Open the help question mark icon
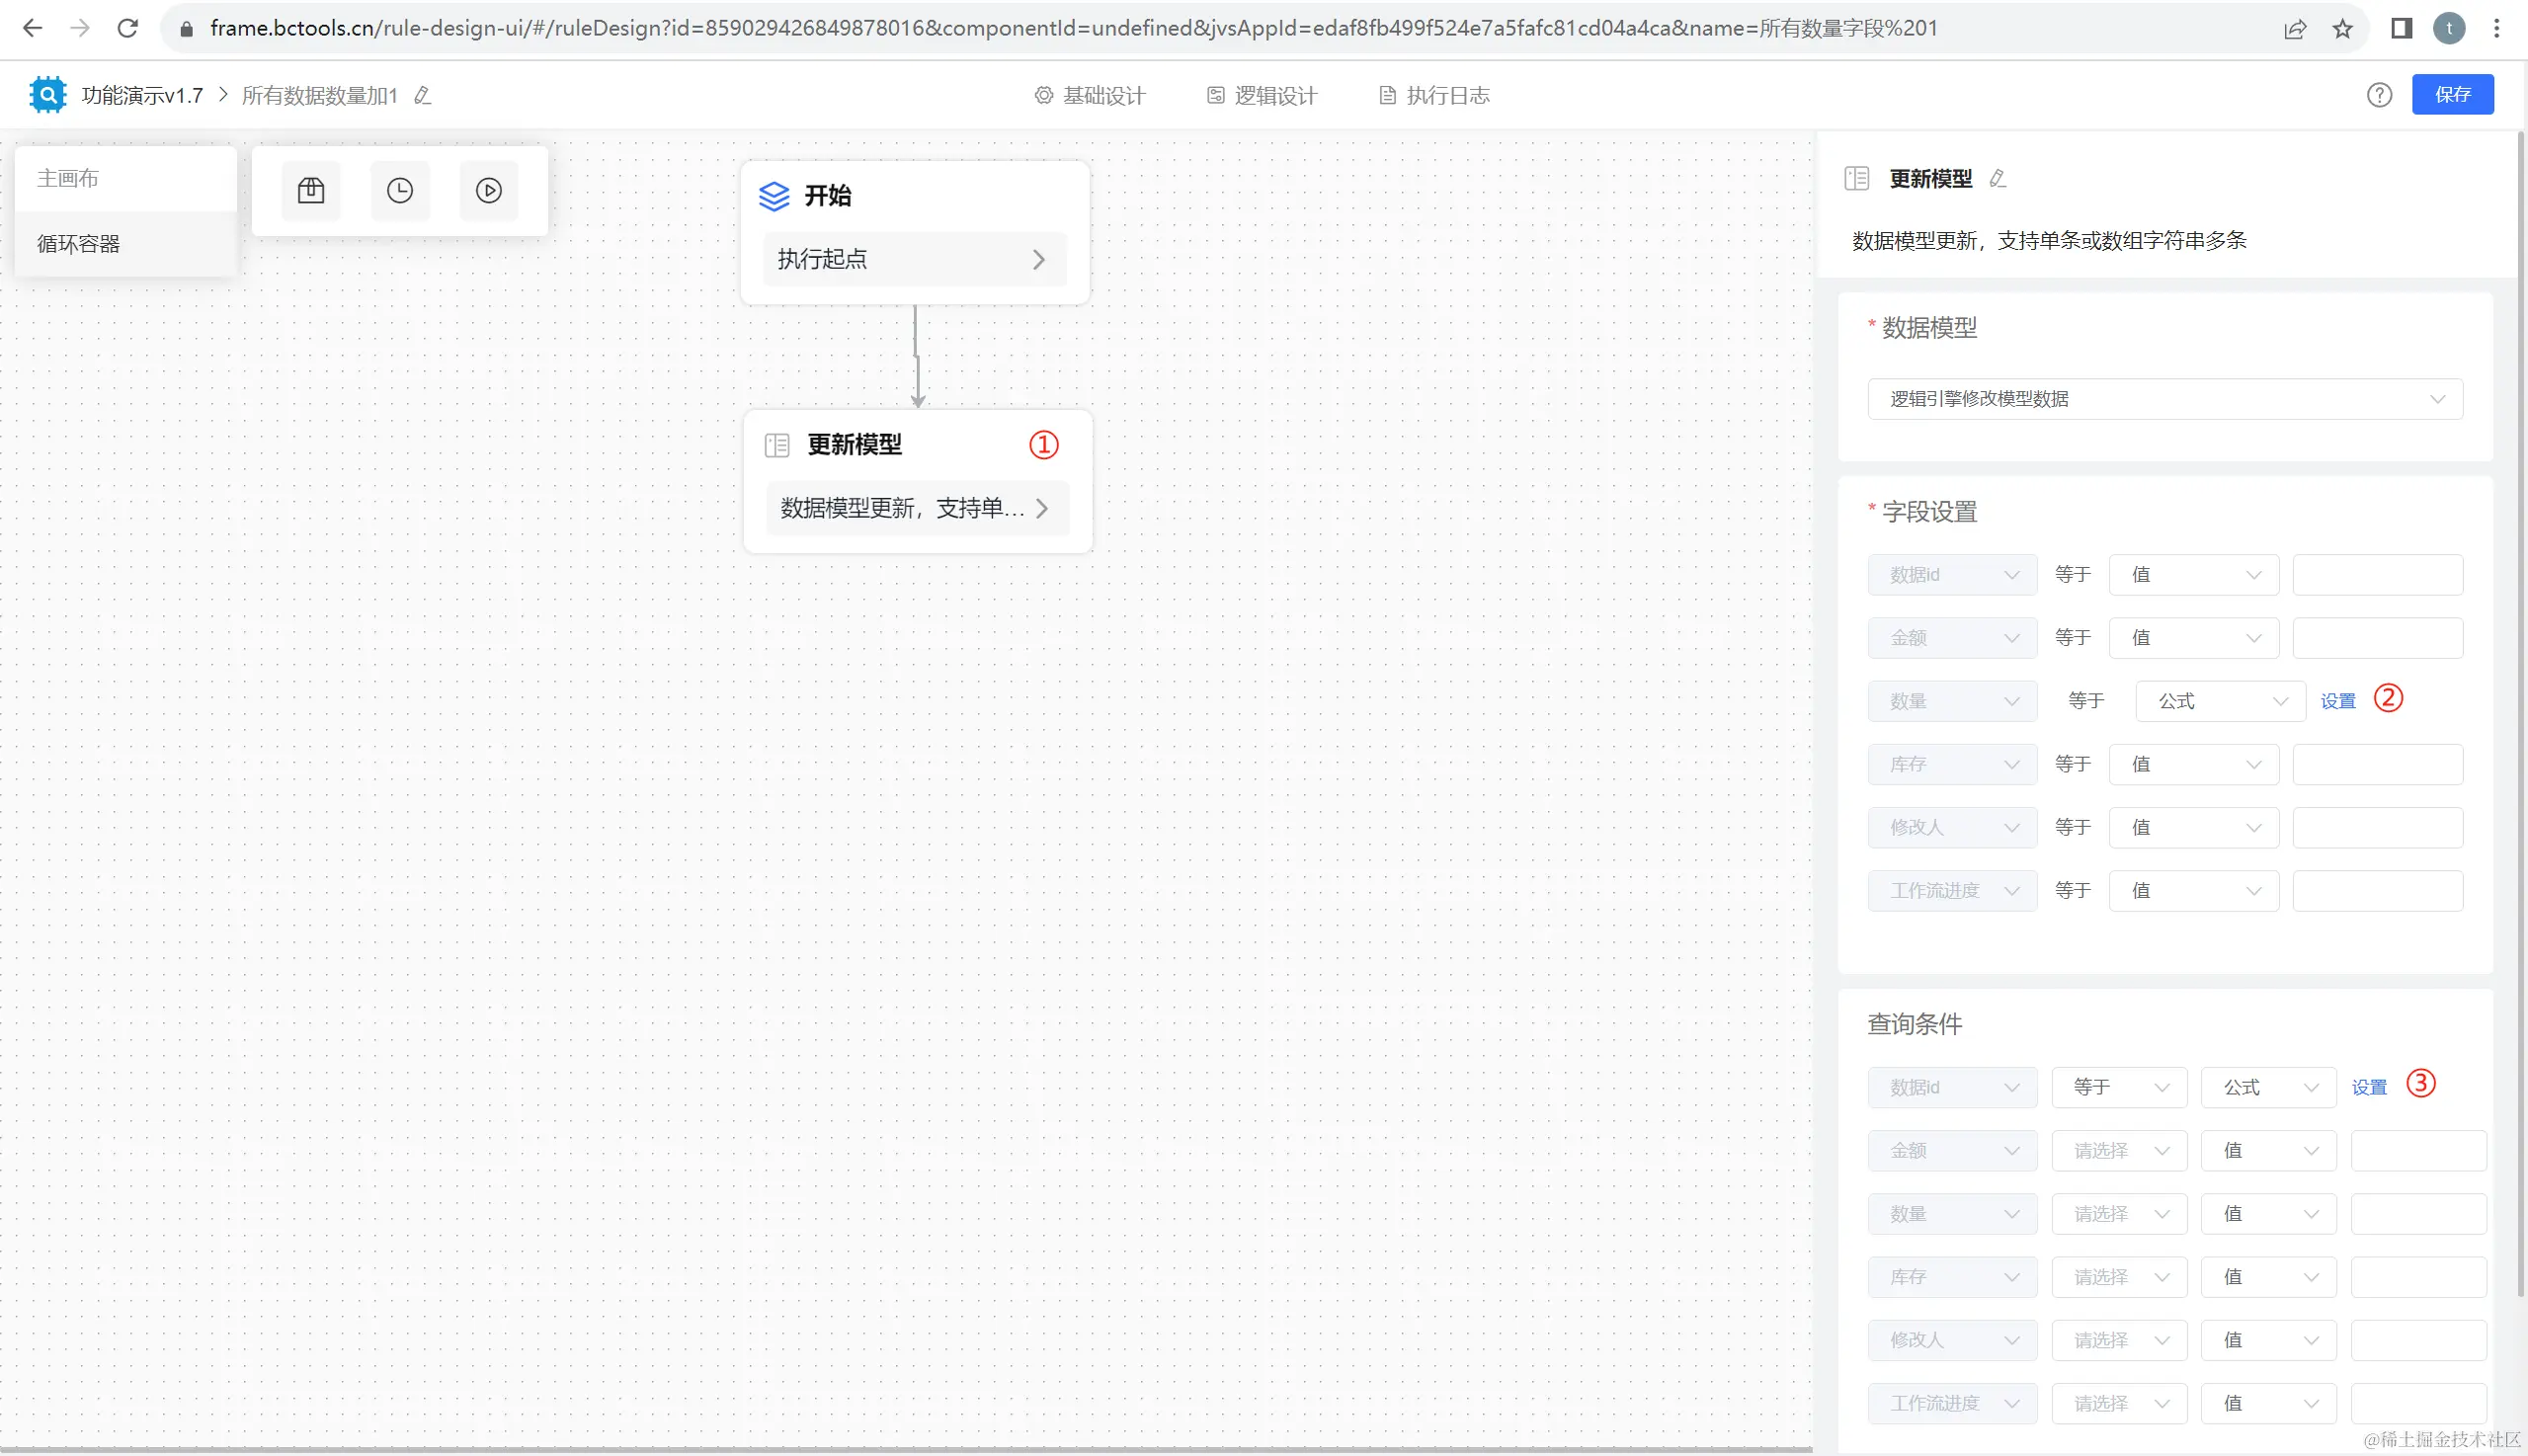2528x1456 pixels. pos(2379,95)
